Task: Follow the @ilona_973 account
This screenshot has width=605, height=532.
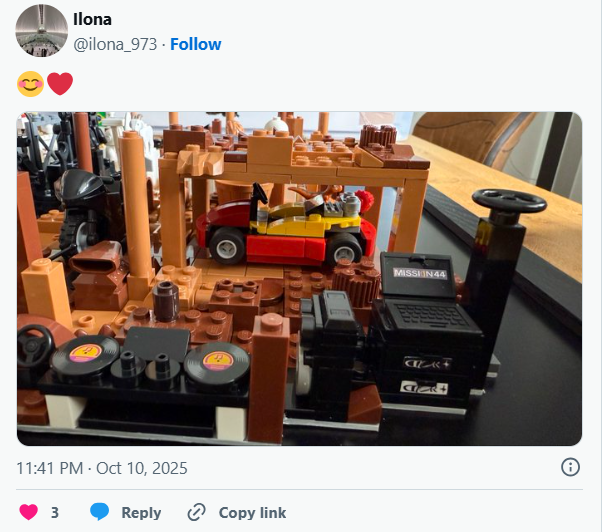Action: pos(196,44)
